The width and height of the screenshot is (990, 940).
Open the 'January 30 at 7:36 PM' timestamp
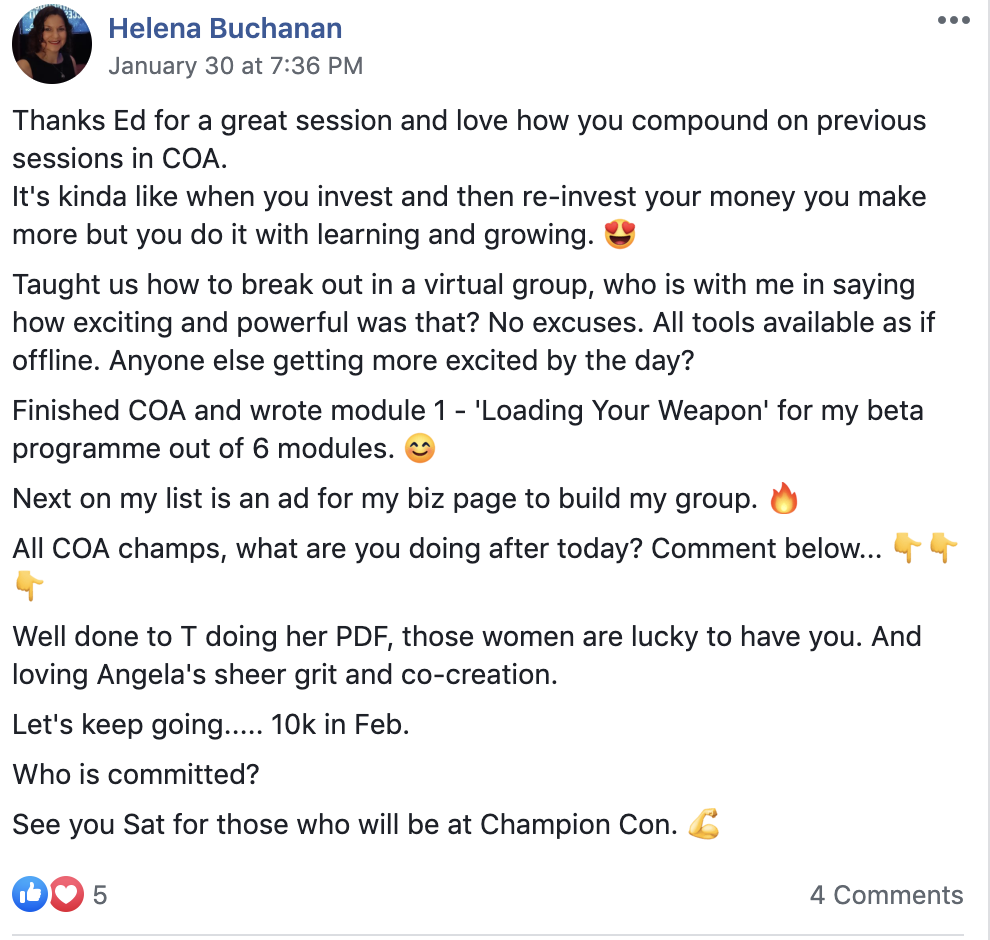235,66
